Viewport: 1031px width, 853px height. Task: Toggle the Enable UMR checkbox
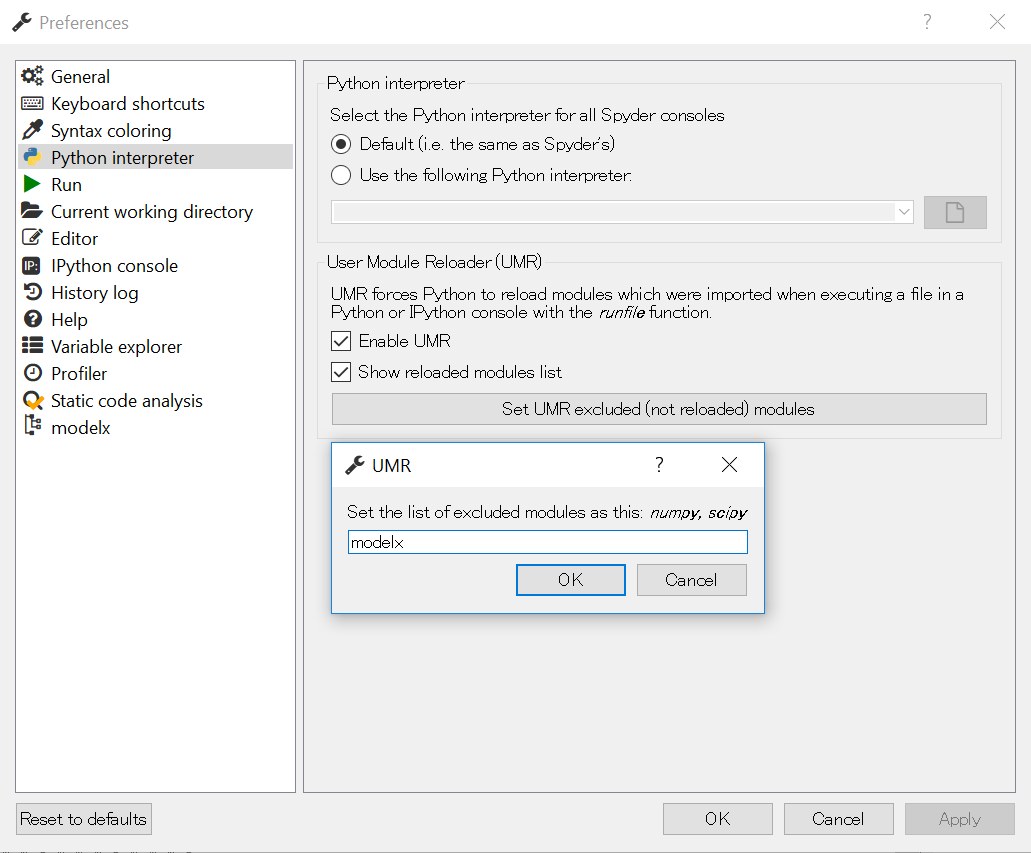pos(341,341)
